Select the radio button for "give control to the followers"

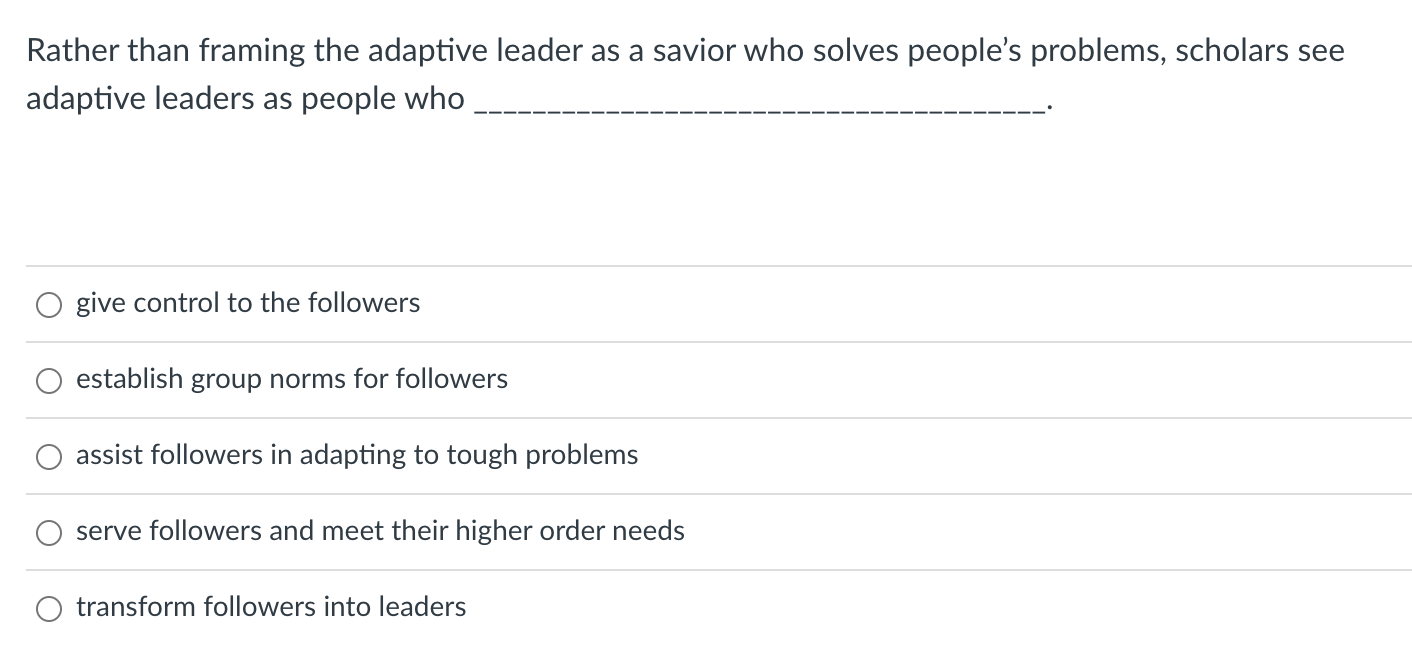(x=49, y=304)
